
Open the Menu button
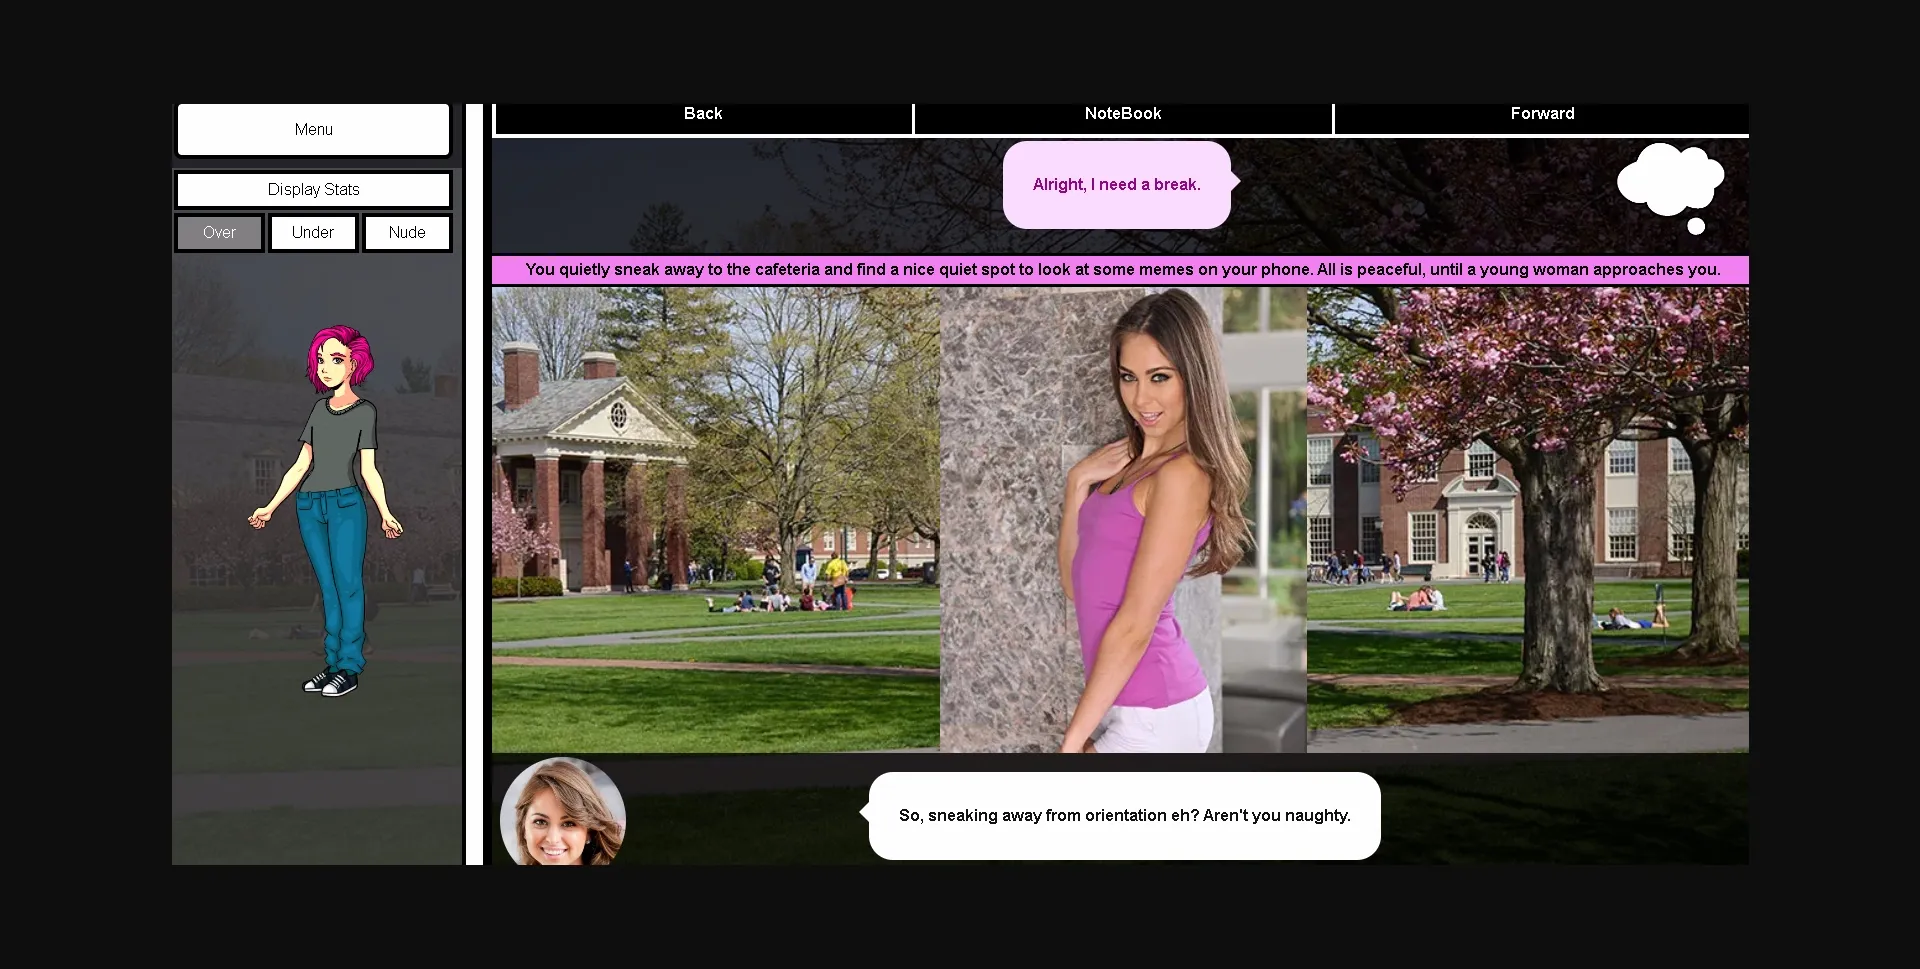[313, 130]
